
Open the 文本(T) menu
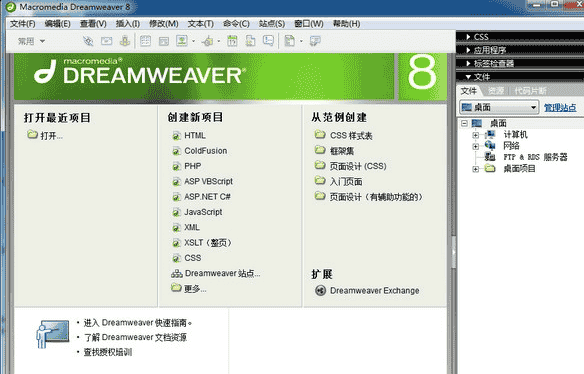(x=200, y=24)
